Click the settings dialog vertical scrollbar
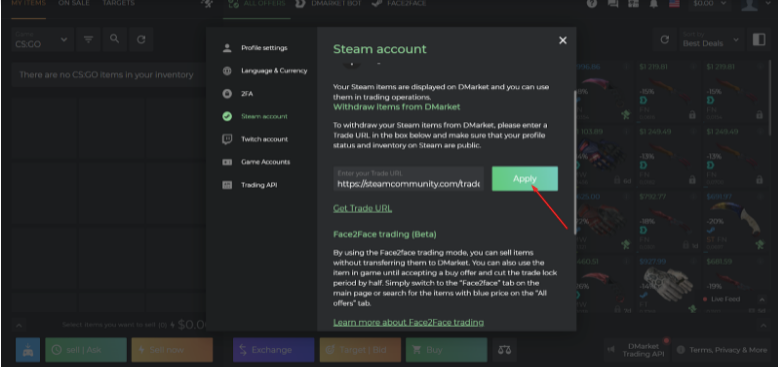 (575, 161)
